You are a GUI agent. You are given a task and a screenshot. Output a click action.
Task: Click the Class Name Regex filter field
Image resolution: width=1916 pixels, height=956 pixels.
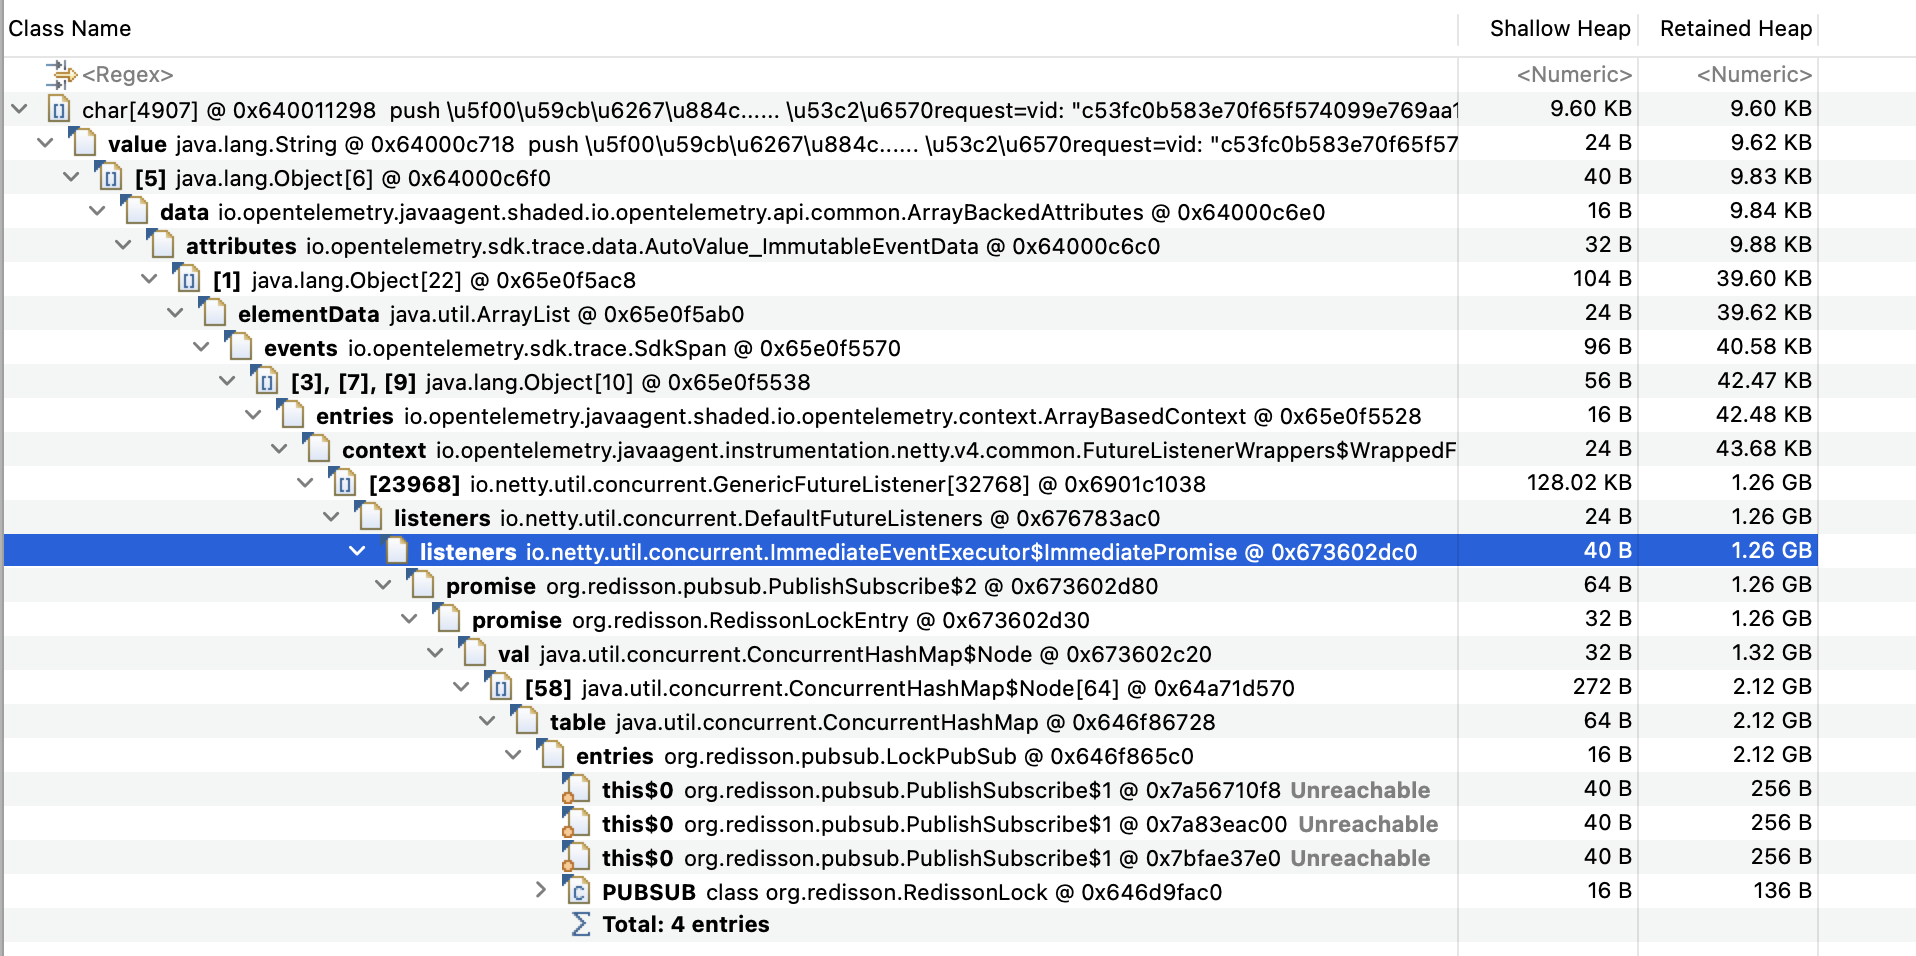coord(128,74)
